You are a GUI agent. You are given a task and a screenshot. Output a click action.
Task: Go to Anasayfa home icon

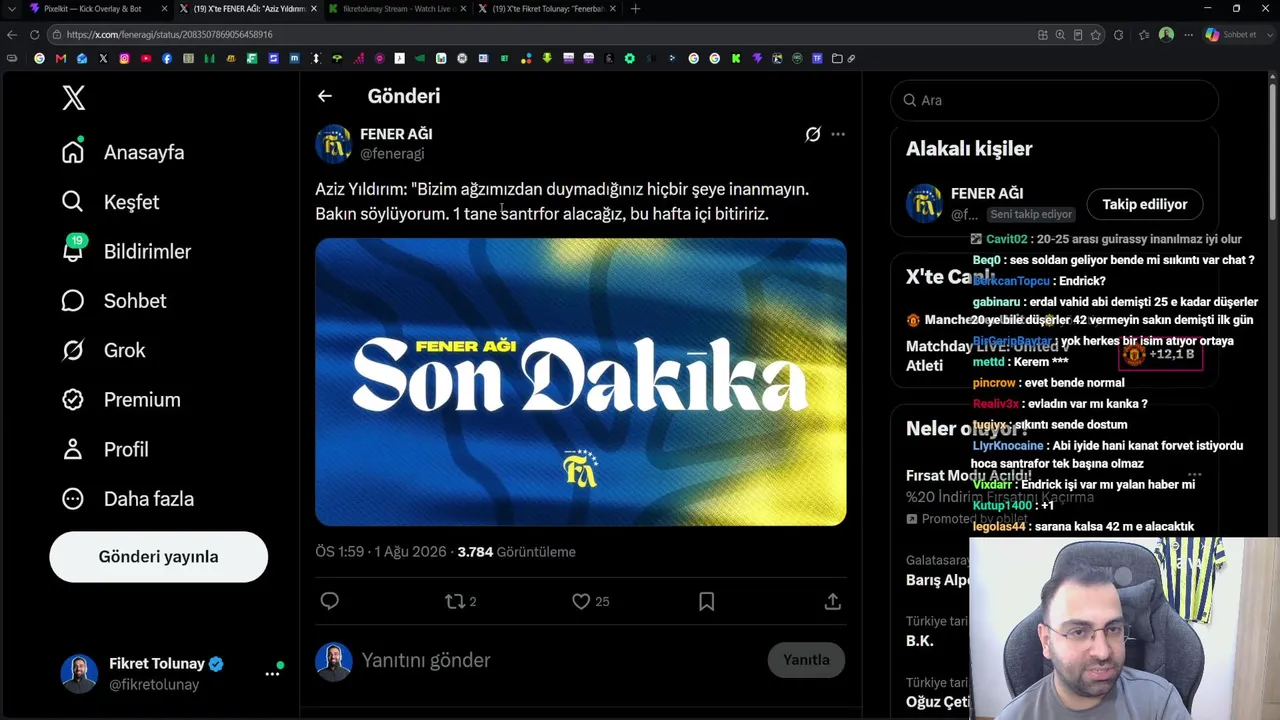click(72, 152)
